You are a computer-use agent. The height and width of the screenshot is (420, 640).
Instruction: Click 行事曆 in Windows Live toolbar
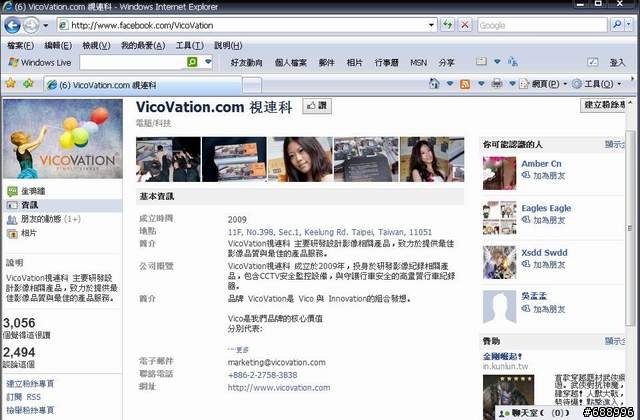point(386,62)
